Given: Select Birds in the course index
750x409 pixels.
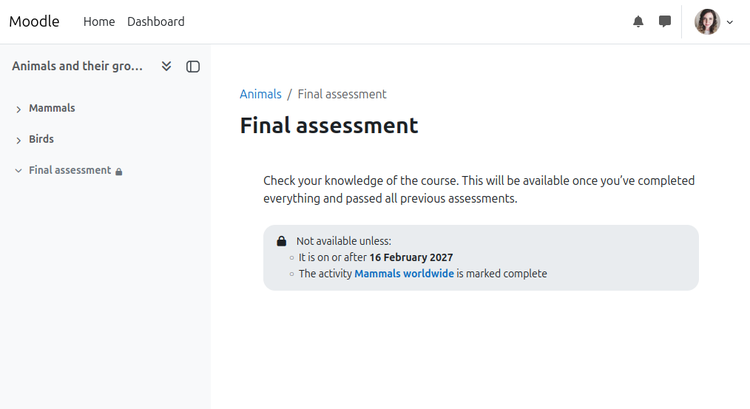Looking at the screenshot, I should [41, 139].
